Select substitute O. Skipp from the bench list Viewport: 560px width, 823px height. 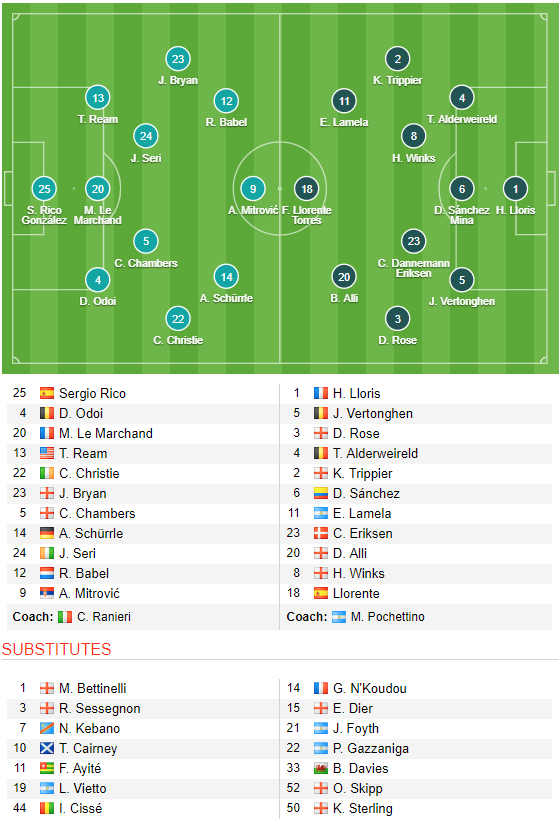358,788
